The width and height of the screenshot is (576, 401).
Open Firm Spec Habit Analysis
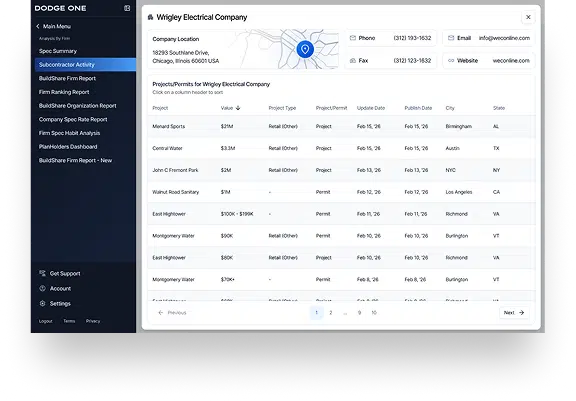[69, 133]
